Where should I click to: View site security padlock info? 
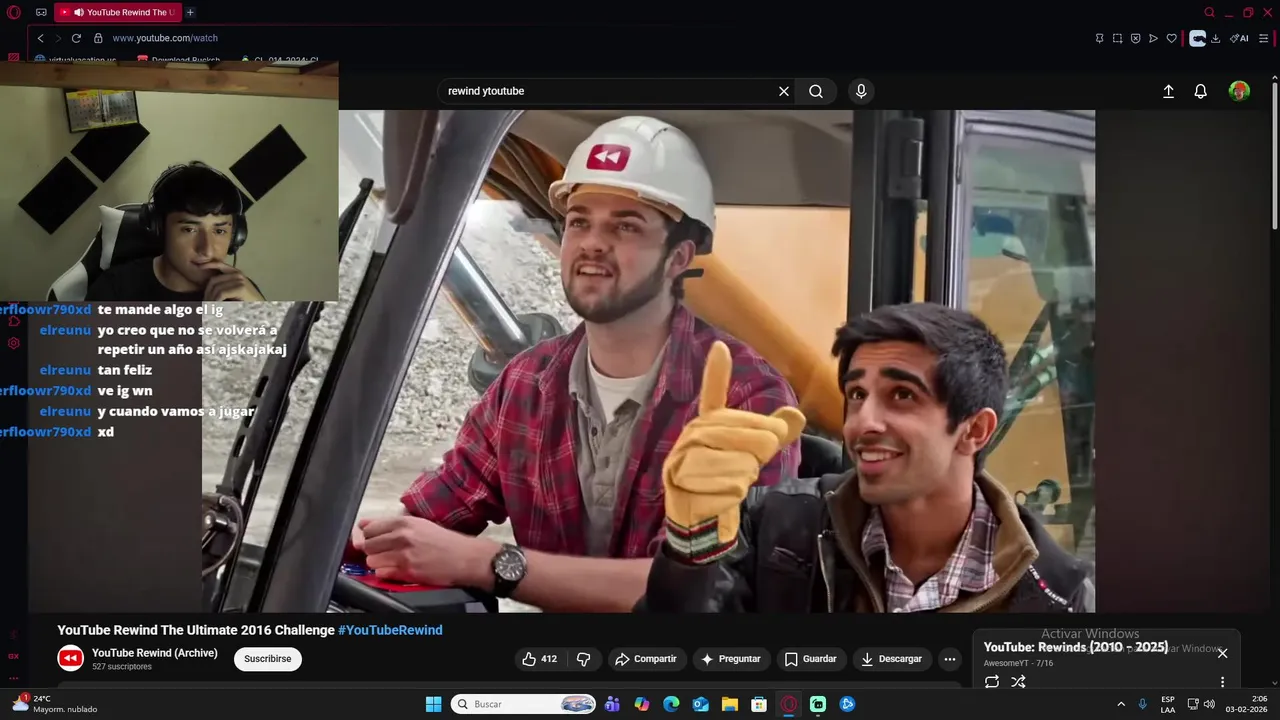point(98,38)
